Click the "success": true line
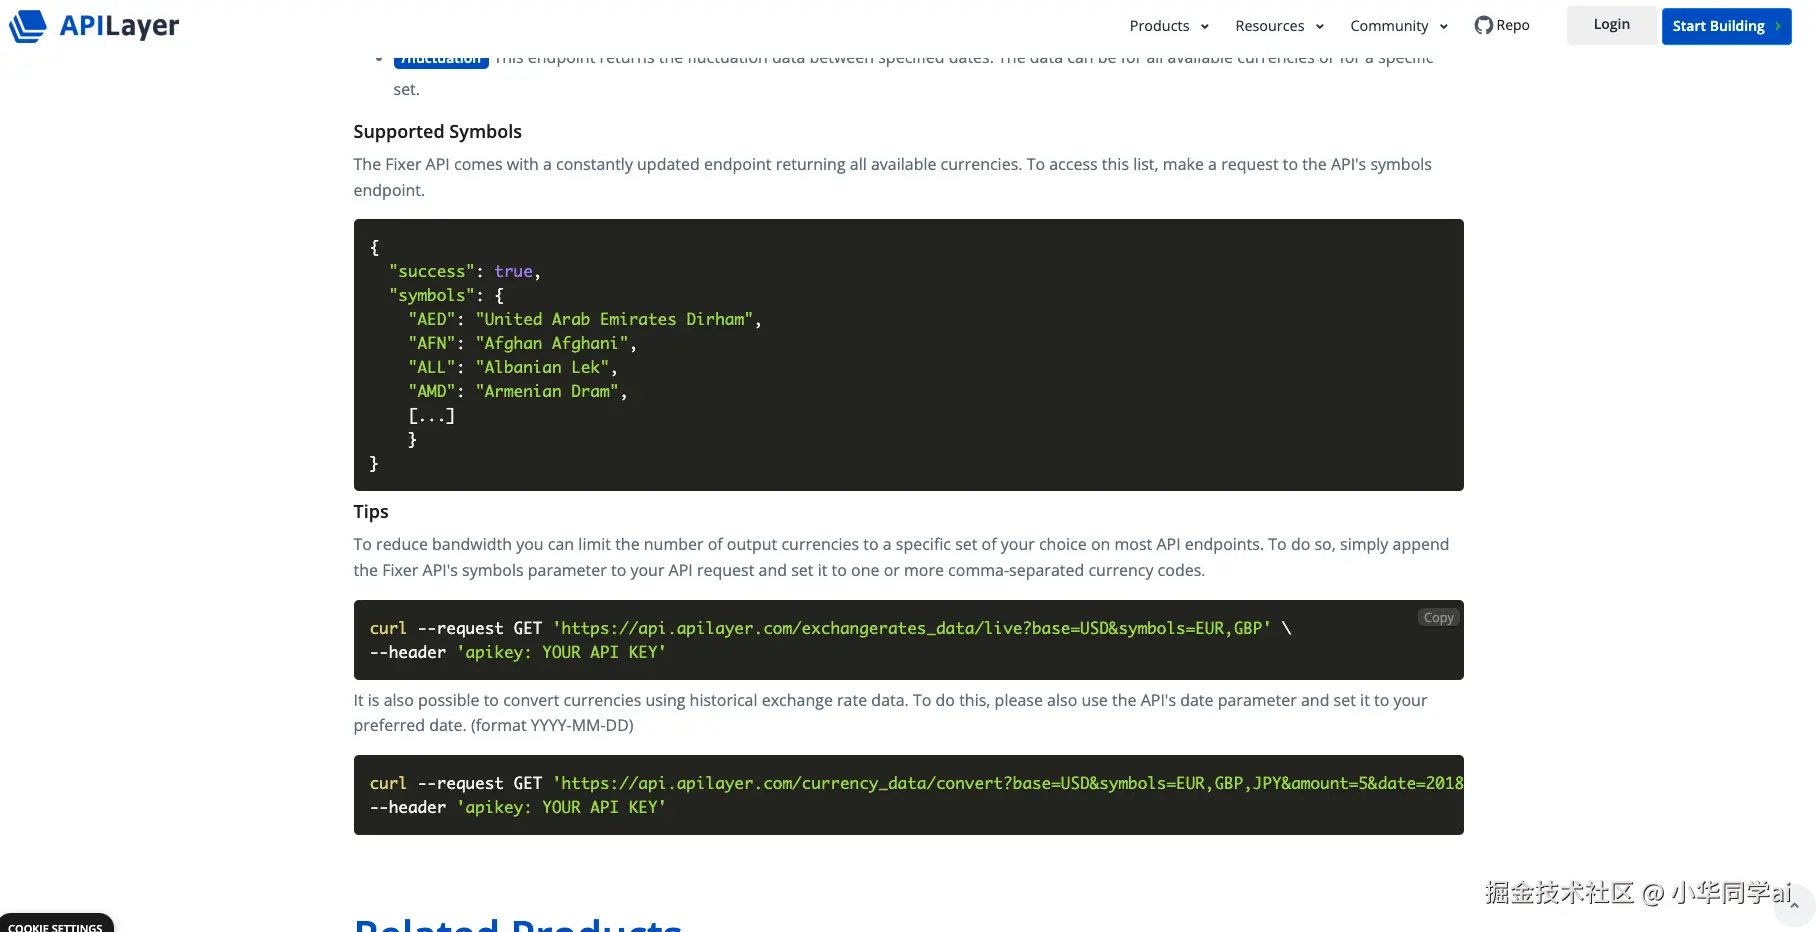This screenshot has height=932, width=1817. (465, 271)
